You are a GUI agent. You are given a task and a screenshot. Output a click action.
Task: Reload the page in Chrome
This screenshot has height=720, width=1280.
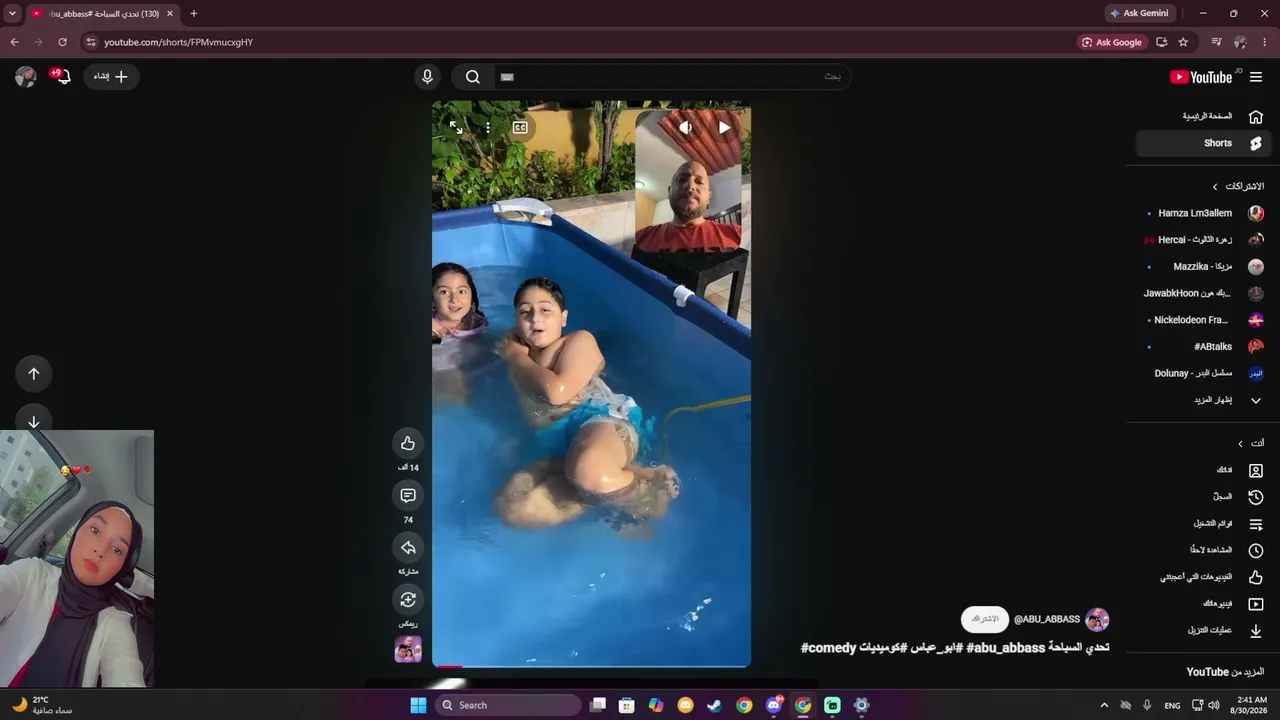coord(62,42)
